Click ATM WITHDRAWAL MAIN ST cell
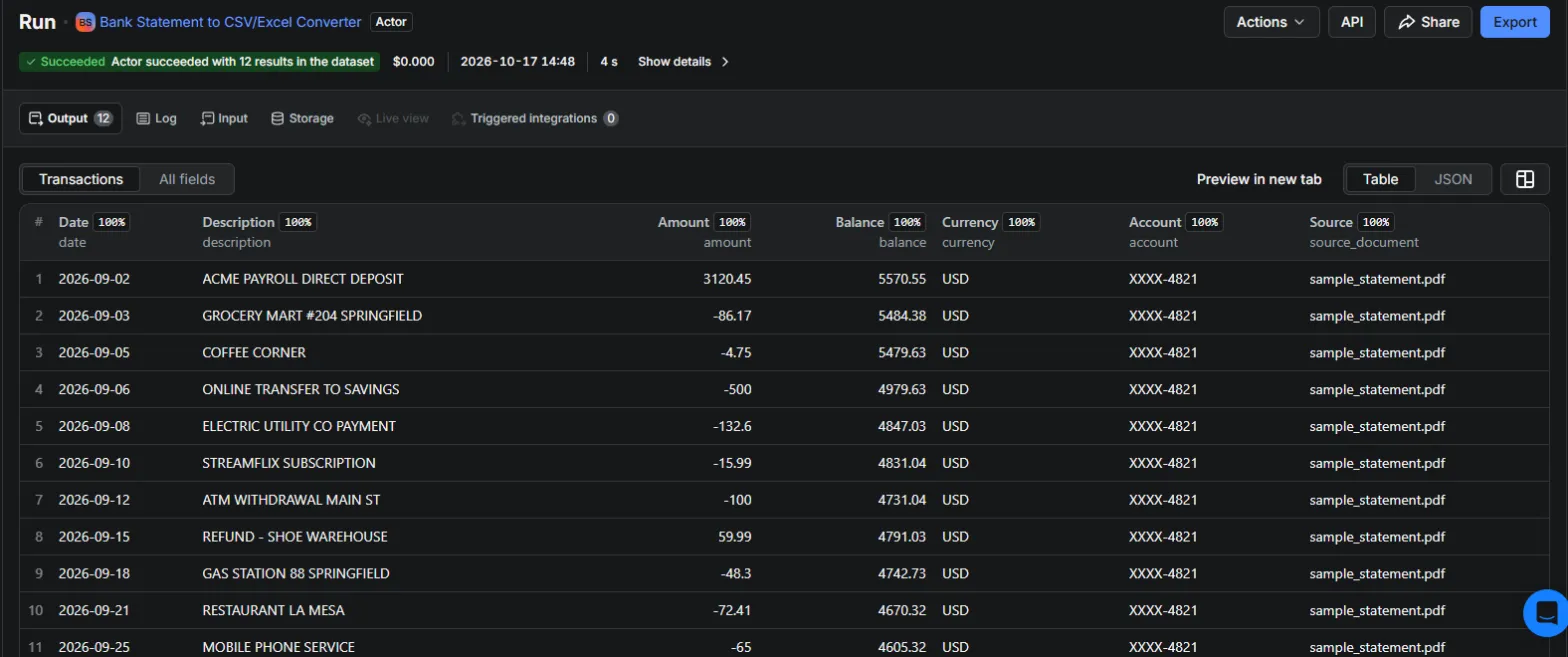The width and height of the screenshot is (1568, 657). coord(291,500)
